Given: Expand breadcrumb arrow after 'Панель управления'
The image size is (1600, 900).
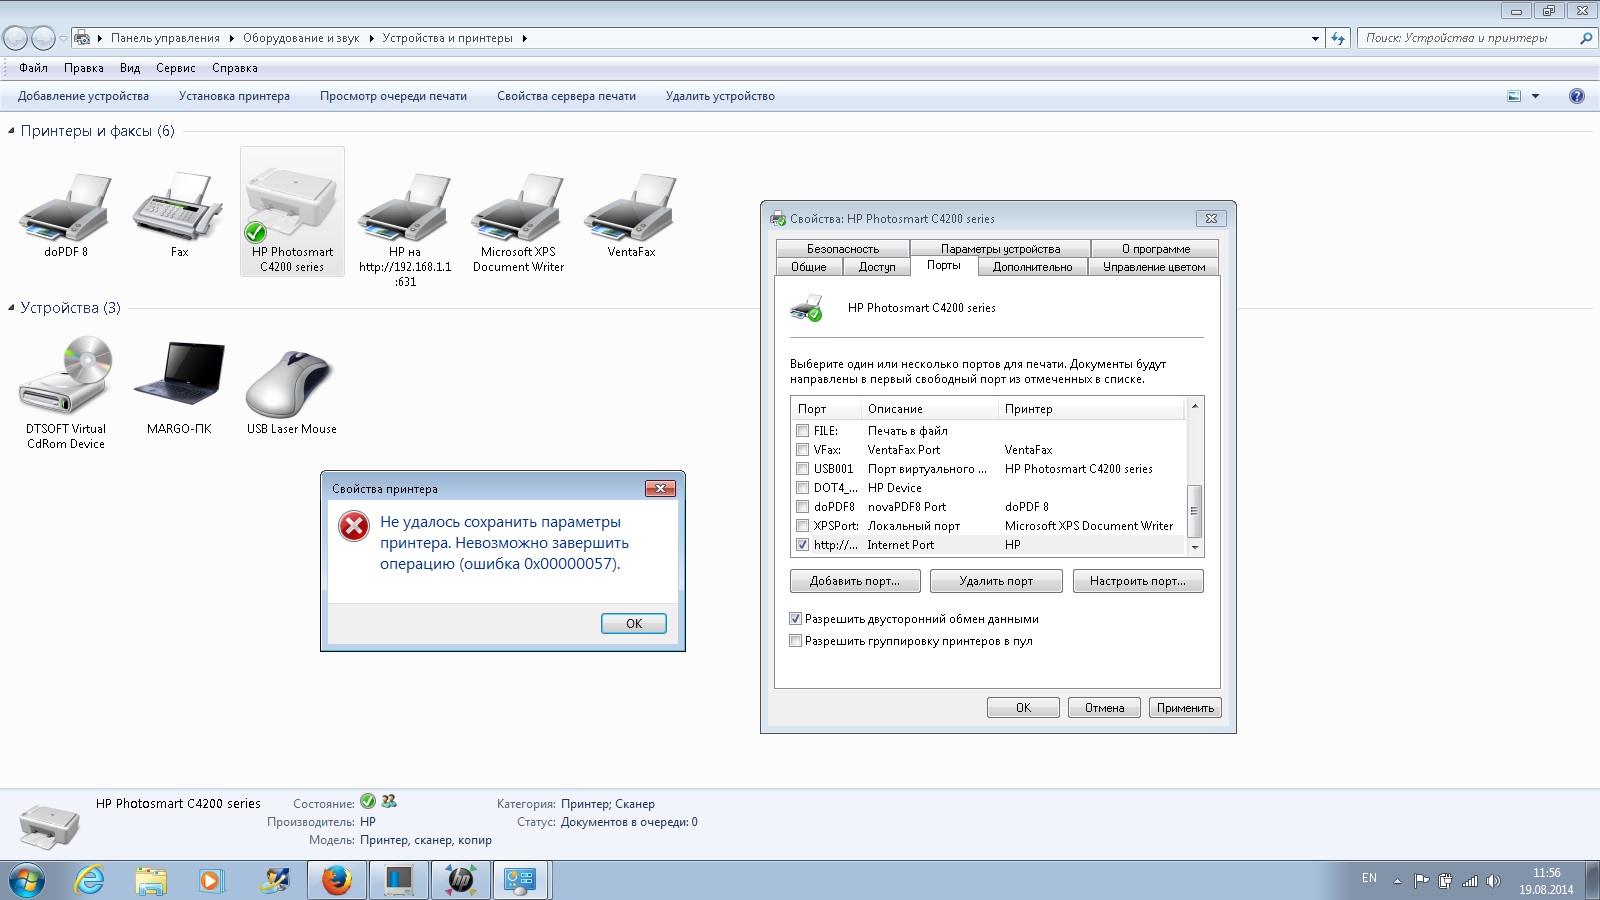Looking at the screenshot, I should (231, 38).
